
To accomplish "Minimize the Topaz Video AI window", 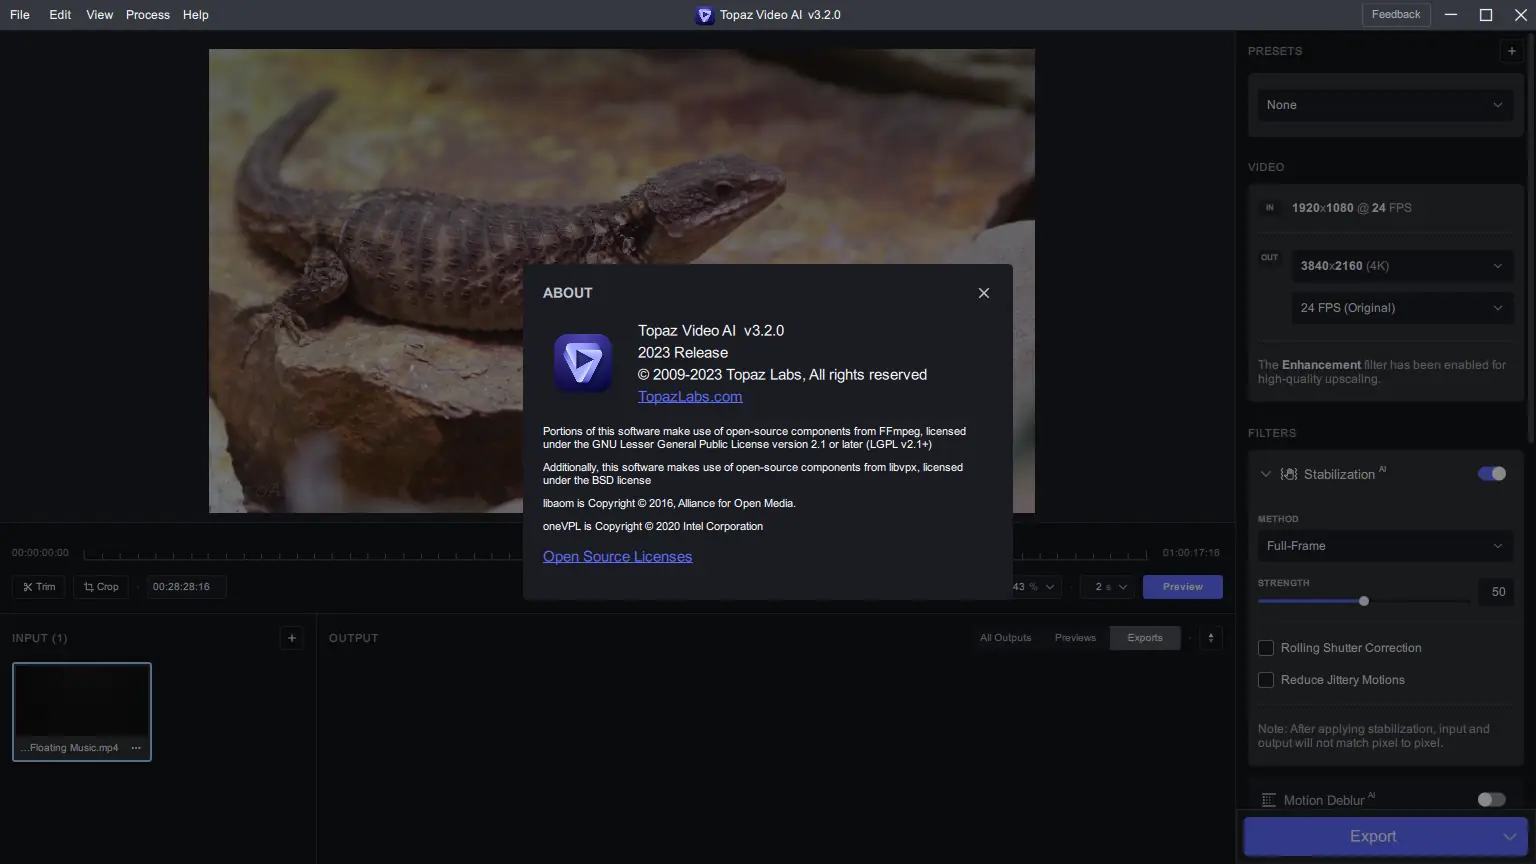I will pos(1452,15).
